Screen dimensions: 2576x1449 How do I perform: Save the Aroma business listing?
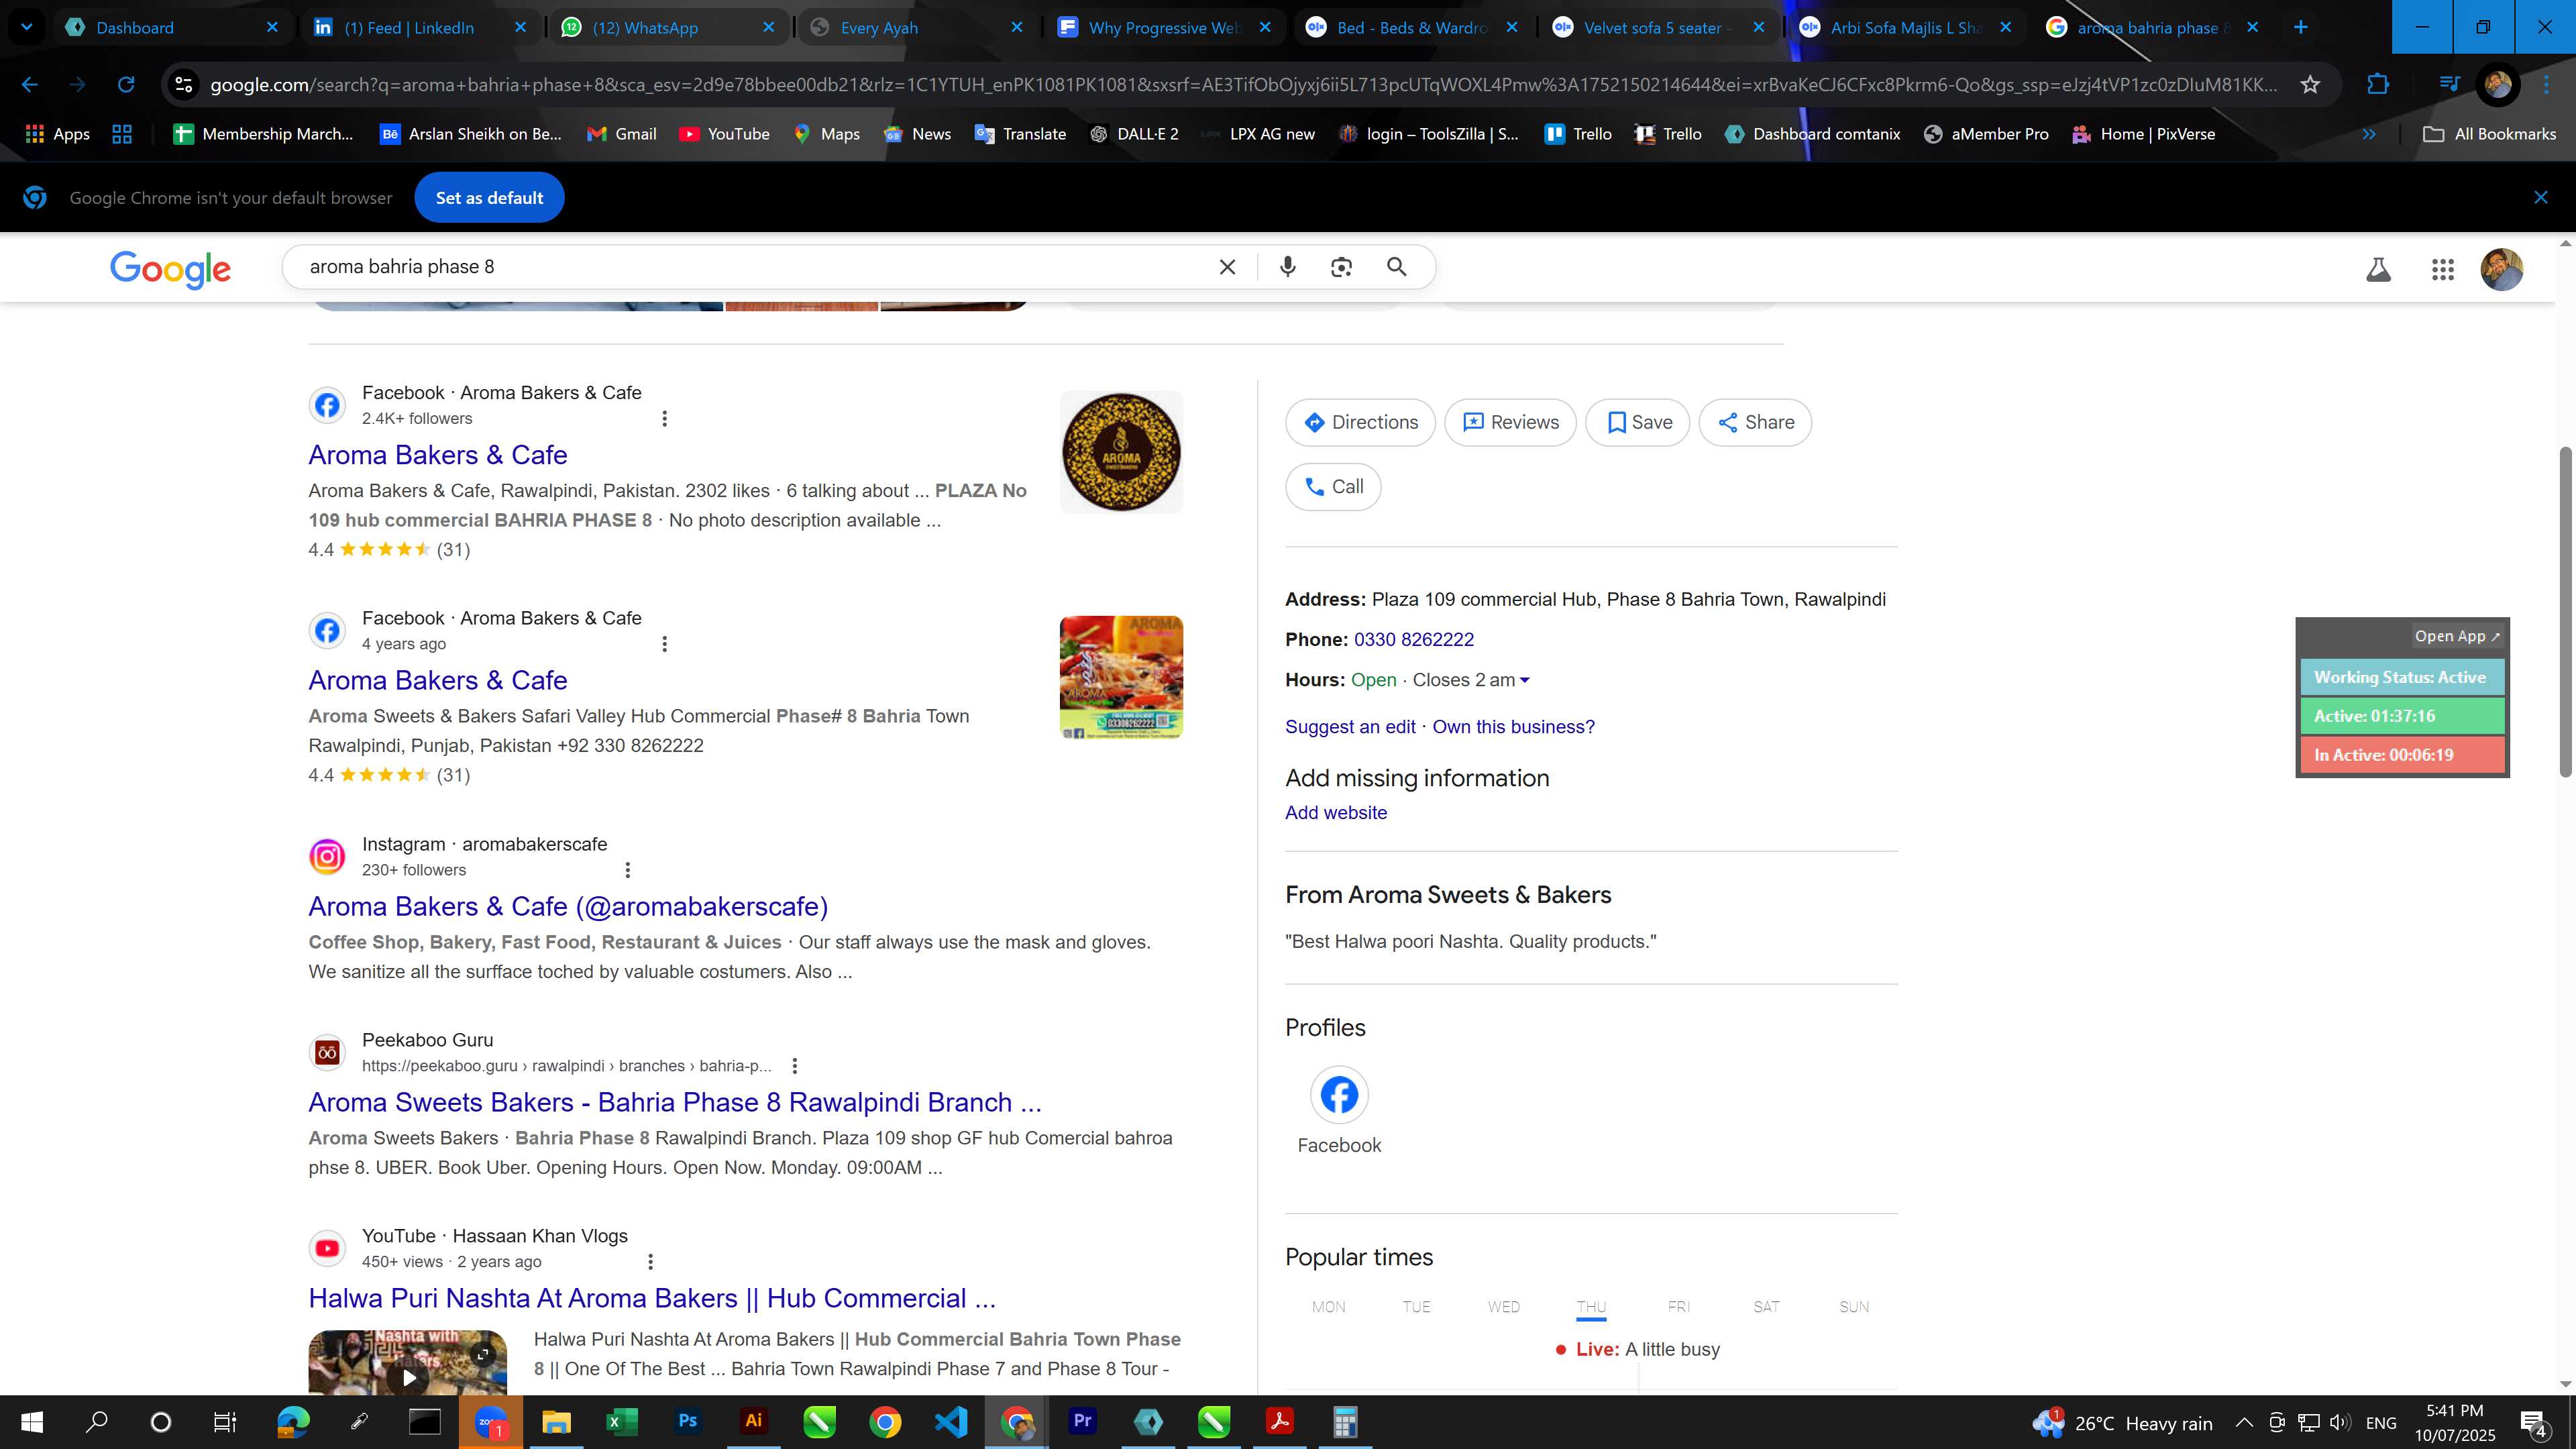click(1637, 422)
